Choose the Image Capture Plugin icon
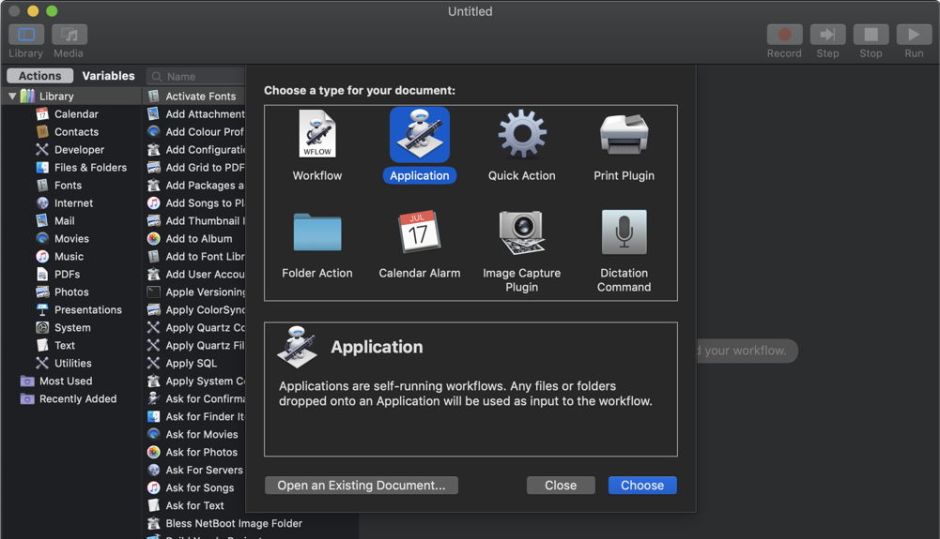Image resolution: width=940 pixels, height=539 pixels. pyautogui.click(x=522, y=233)
